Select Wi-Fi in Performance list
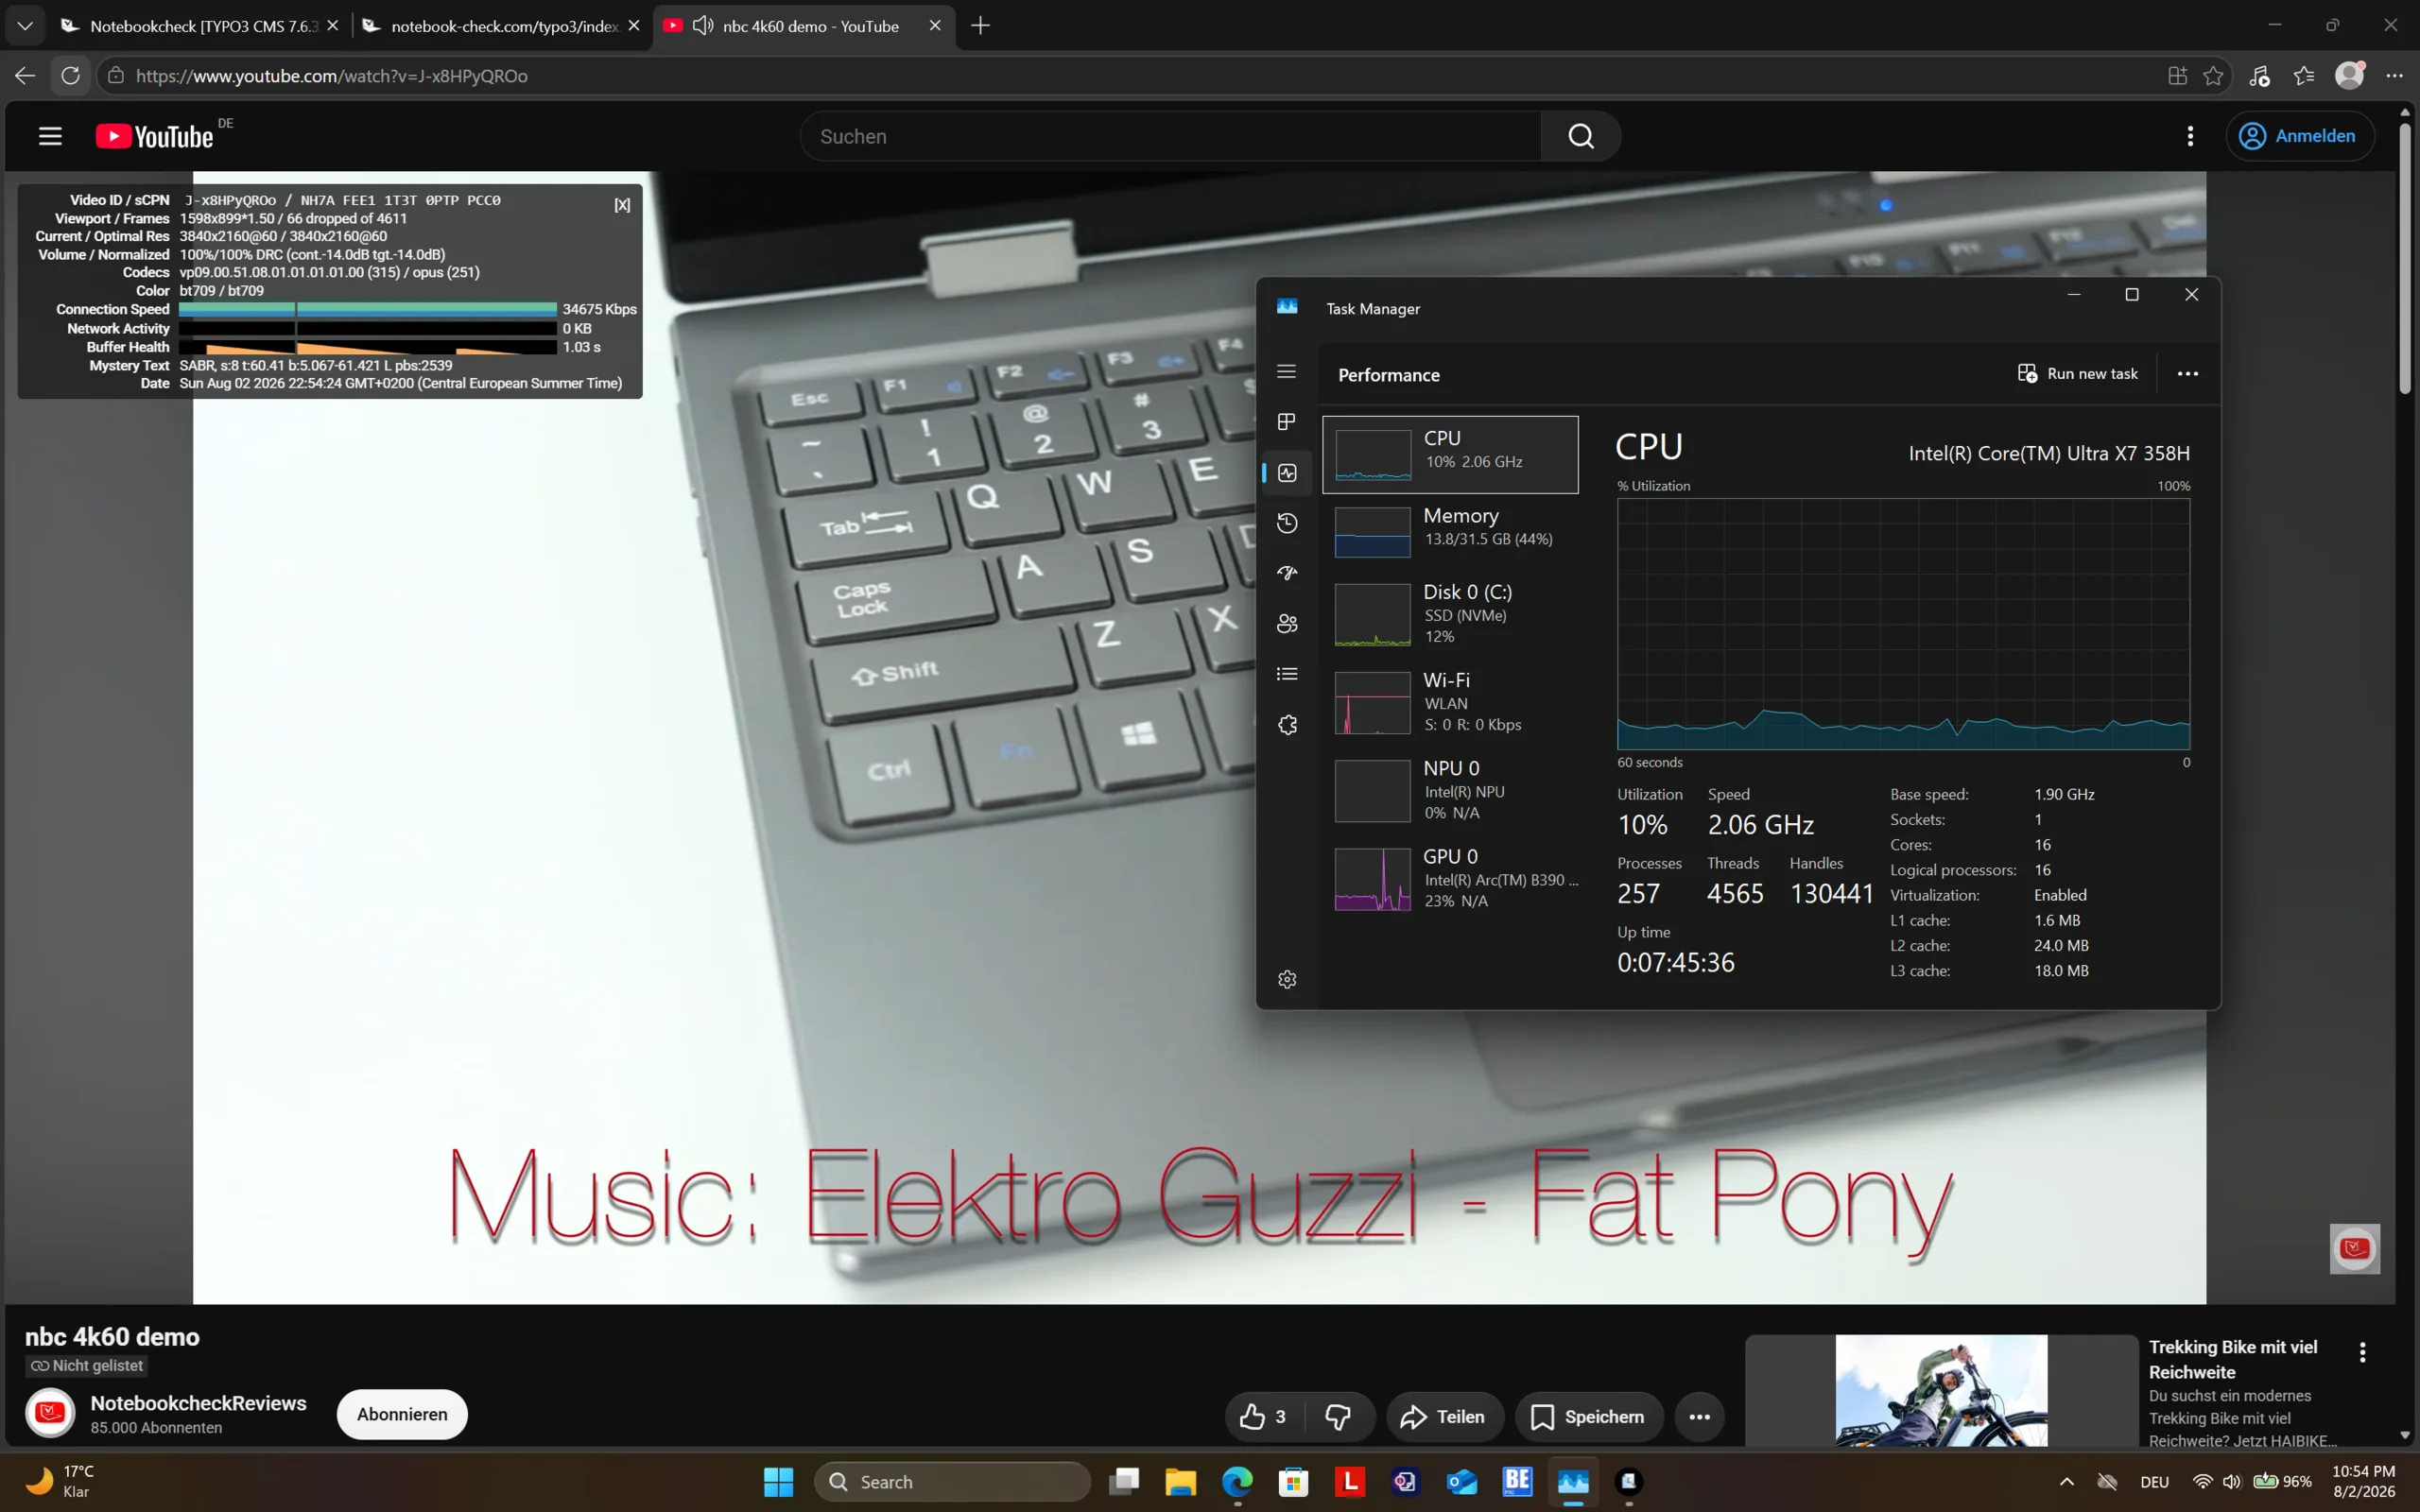Viewport: 2420px width, 1512px height. (x=1450, y=702)
